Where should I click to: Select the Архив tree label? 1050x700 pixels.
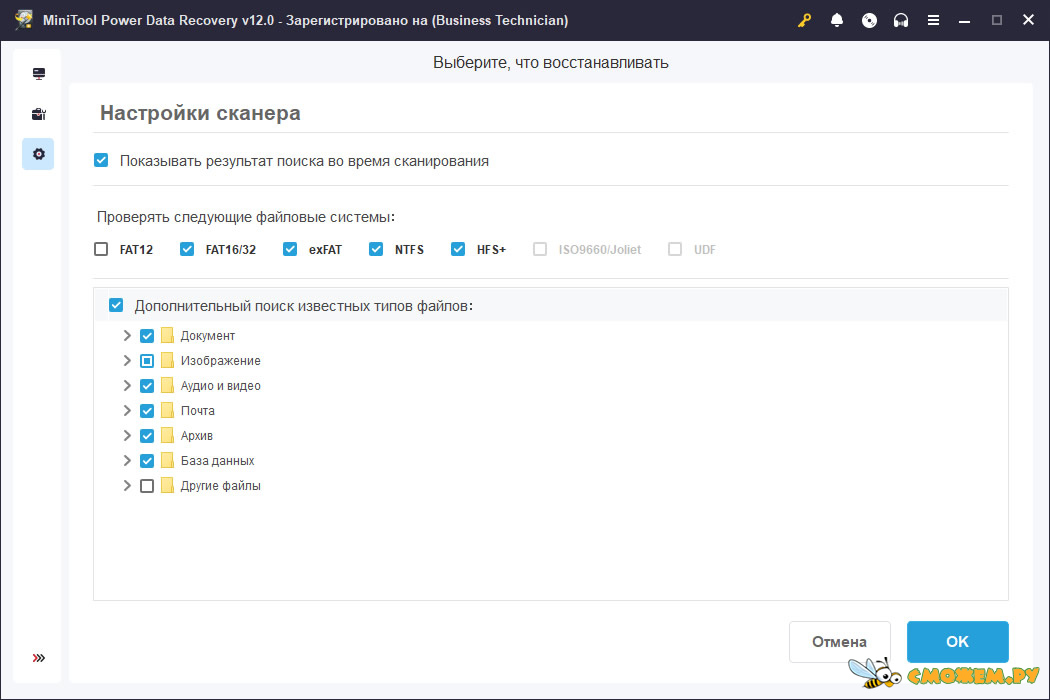(x=196, y=435)
